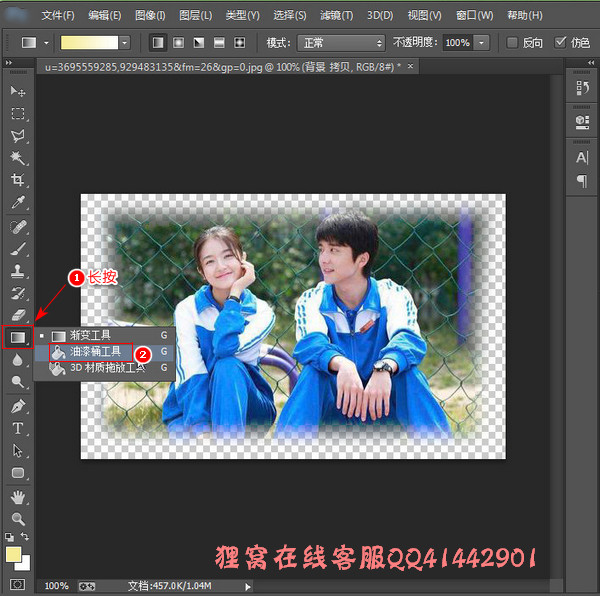600x596 pixels.
Task: Select the Type tool
Action: pyautogui.click(x=17, y=428)
